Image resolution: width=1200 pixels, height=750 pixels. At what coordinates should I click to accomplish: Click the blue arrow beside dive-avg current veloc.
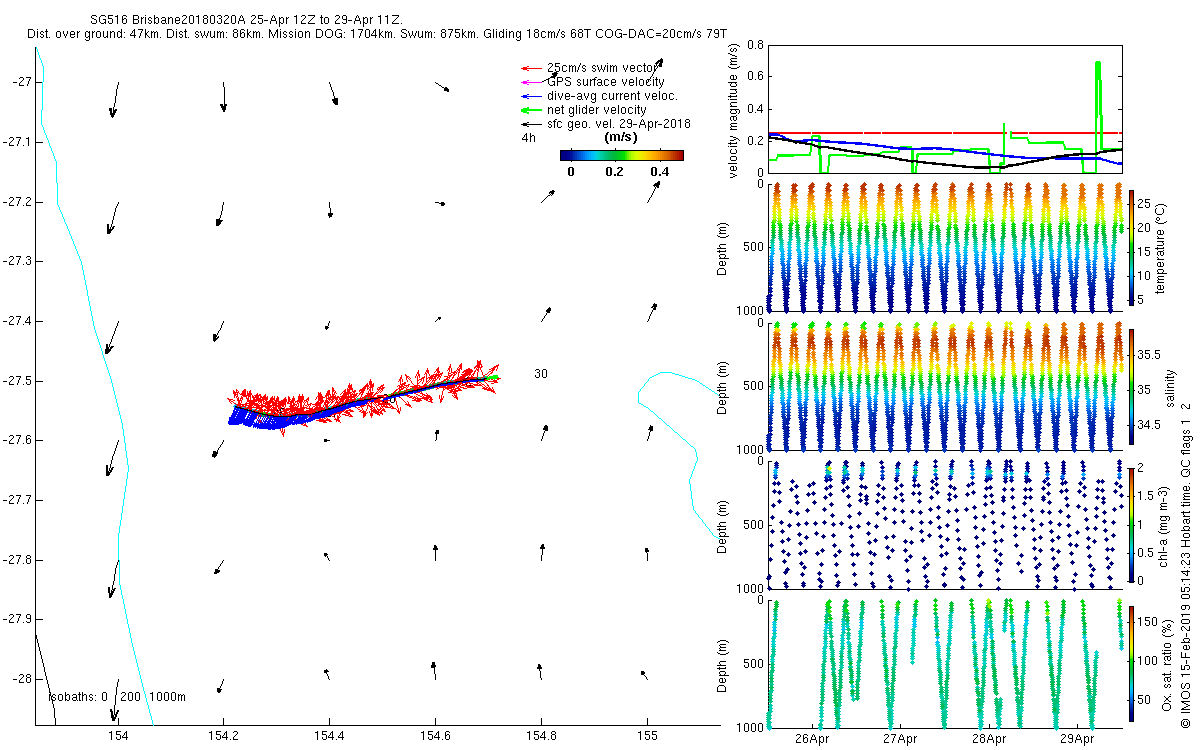[x=530, y=96]
